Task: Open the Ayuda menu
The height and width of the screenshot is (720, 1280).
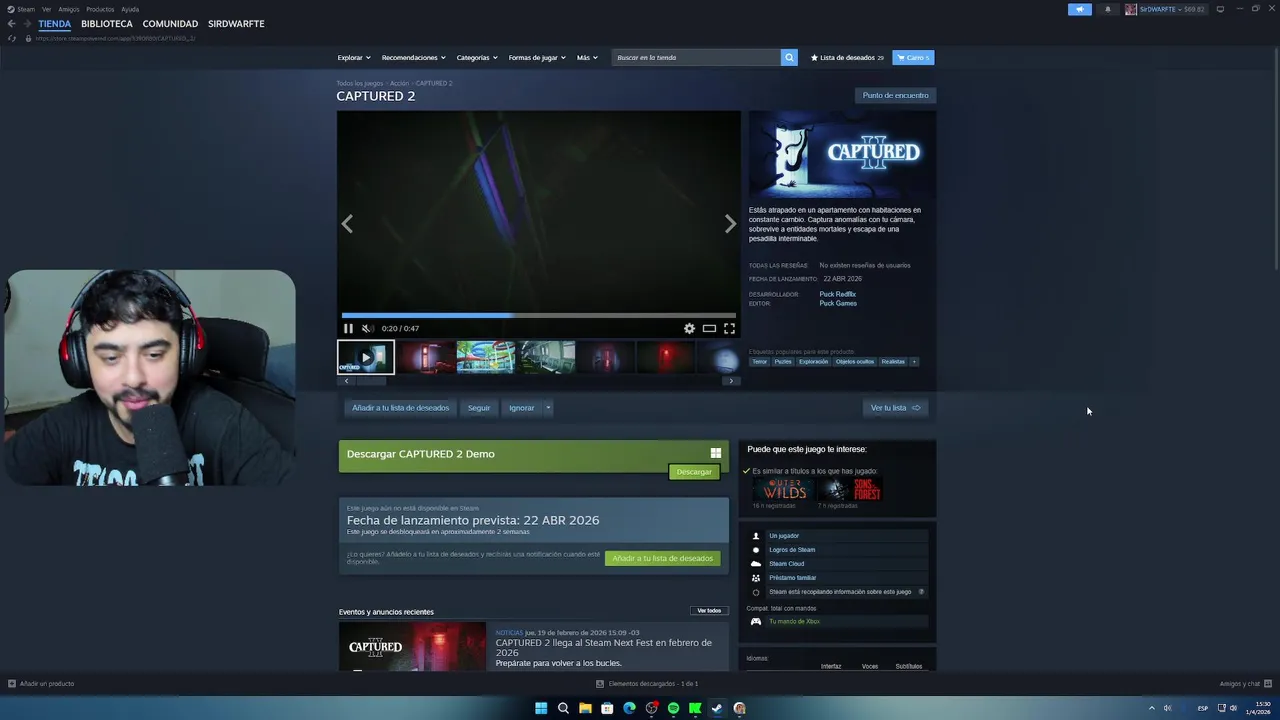Action: [130, 9]
